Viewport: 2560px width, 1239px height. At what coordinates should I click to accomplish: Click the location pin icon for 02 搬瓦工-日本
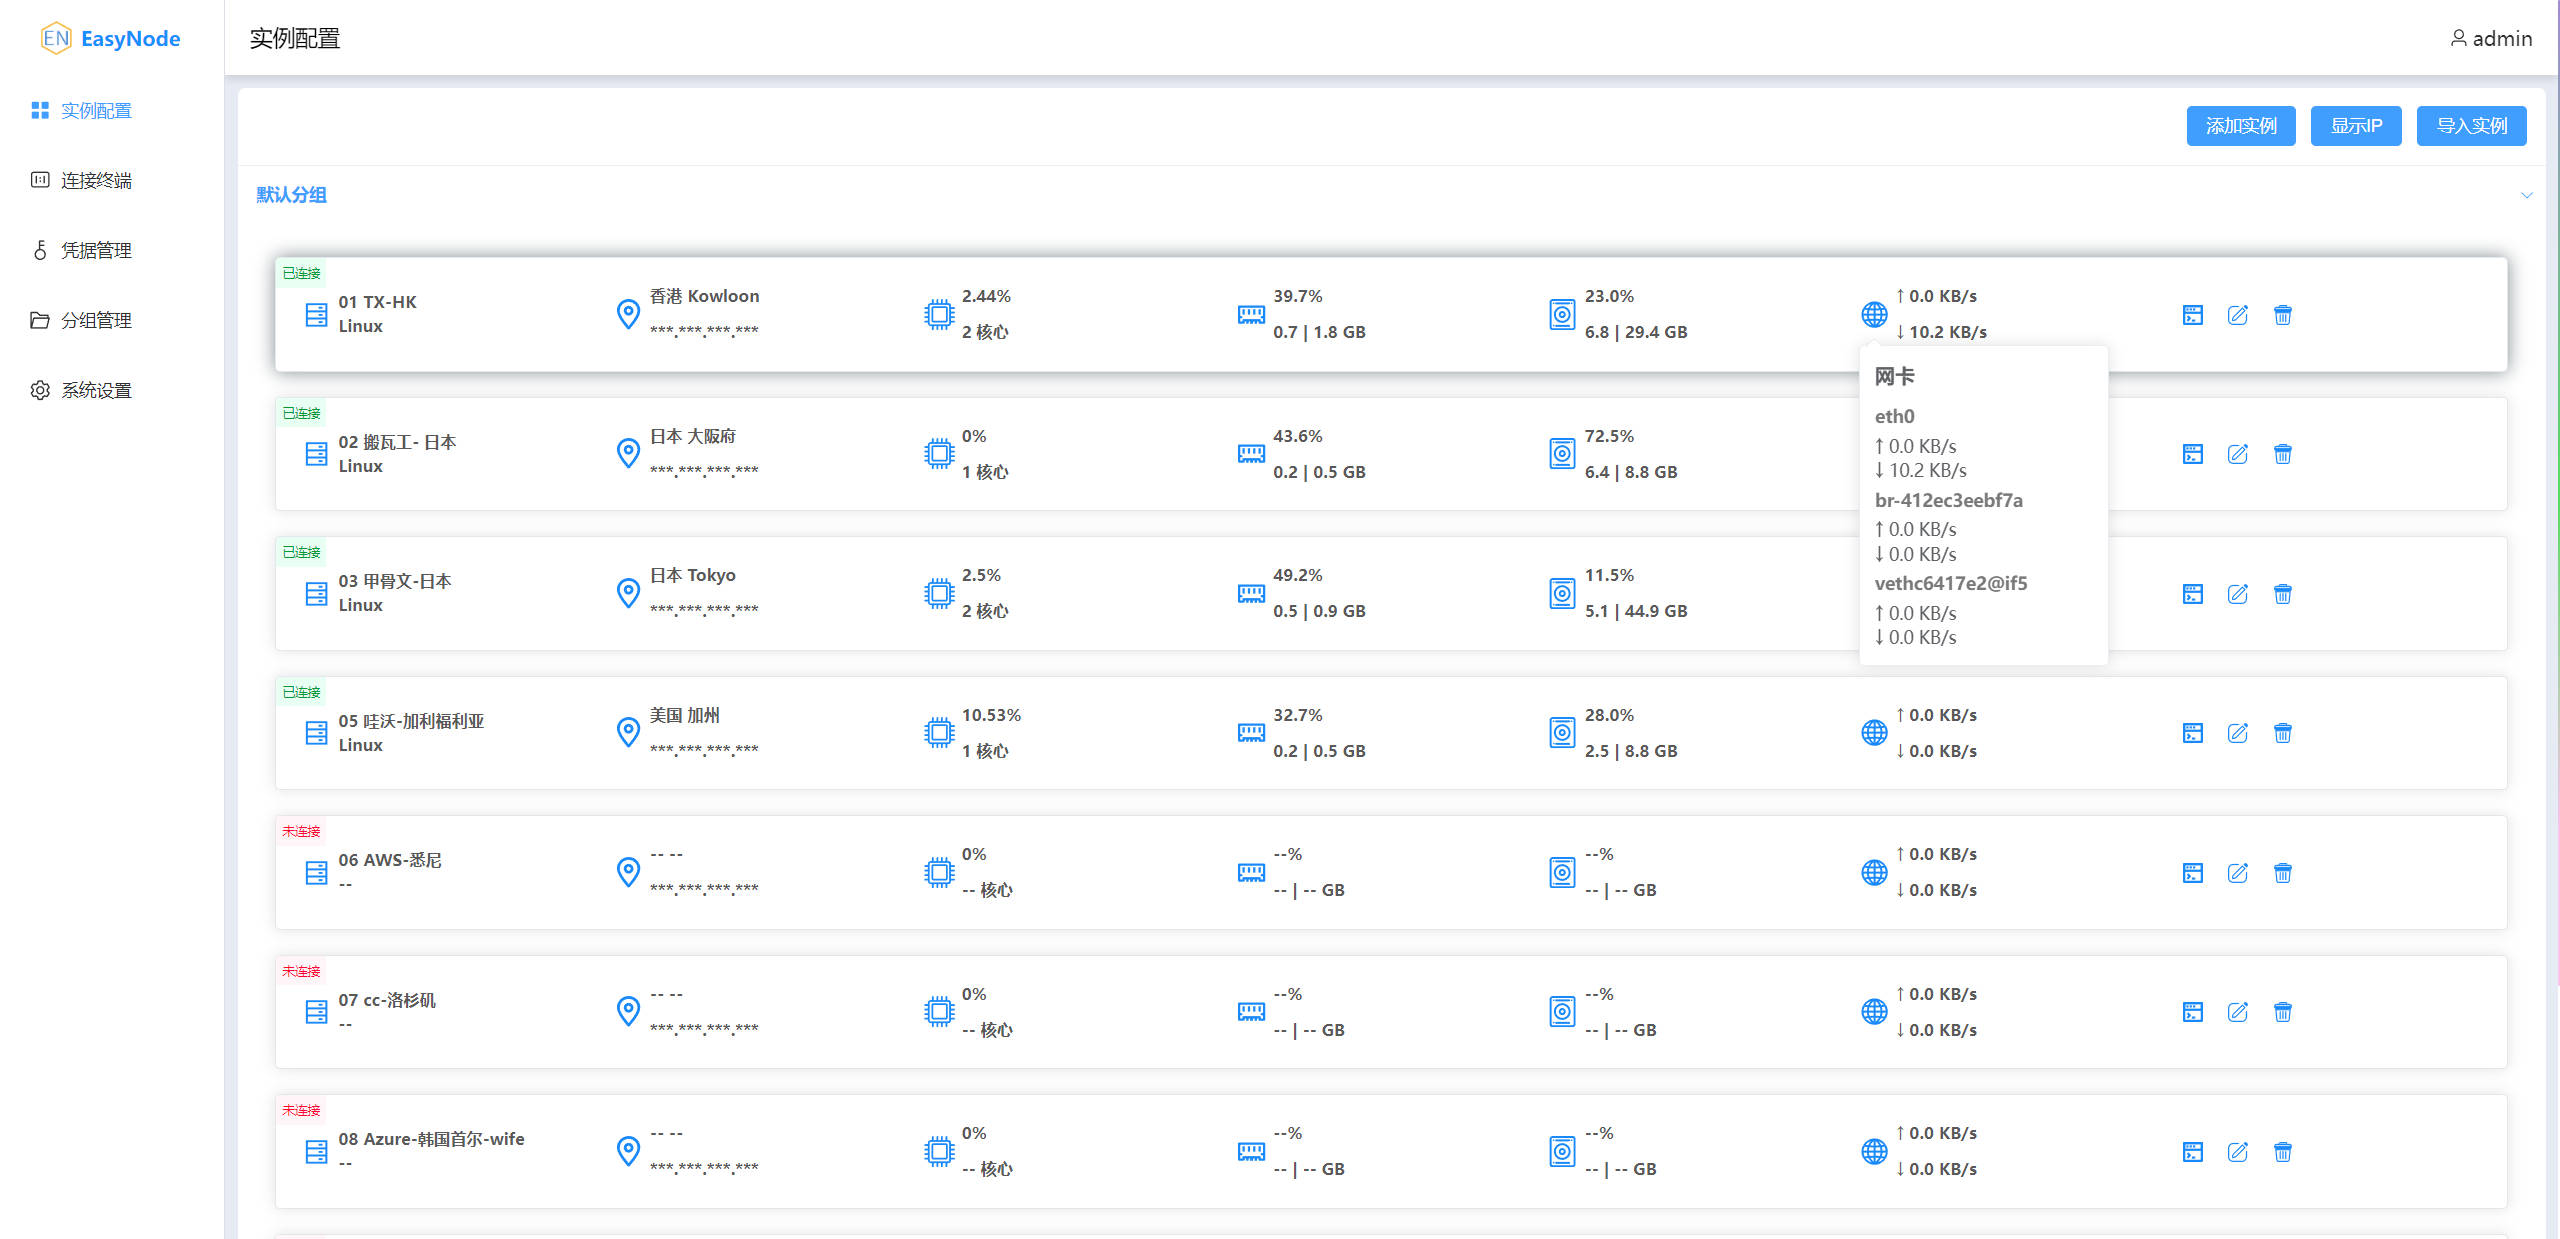tap(628, 454)
